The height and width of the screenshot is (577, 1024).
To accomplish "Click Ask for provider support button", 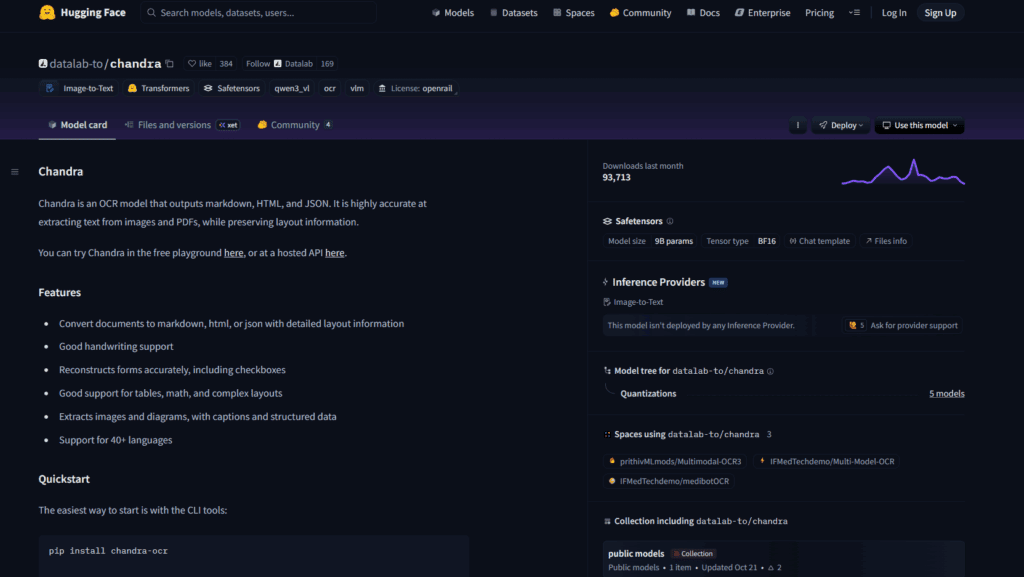I will point(902,325).
